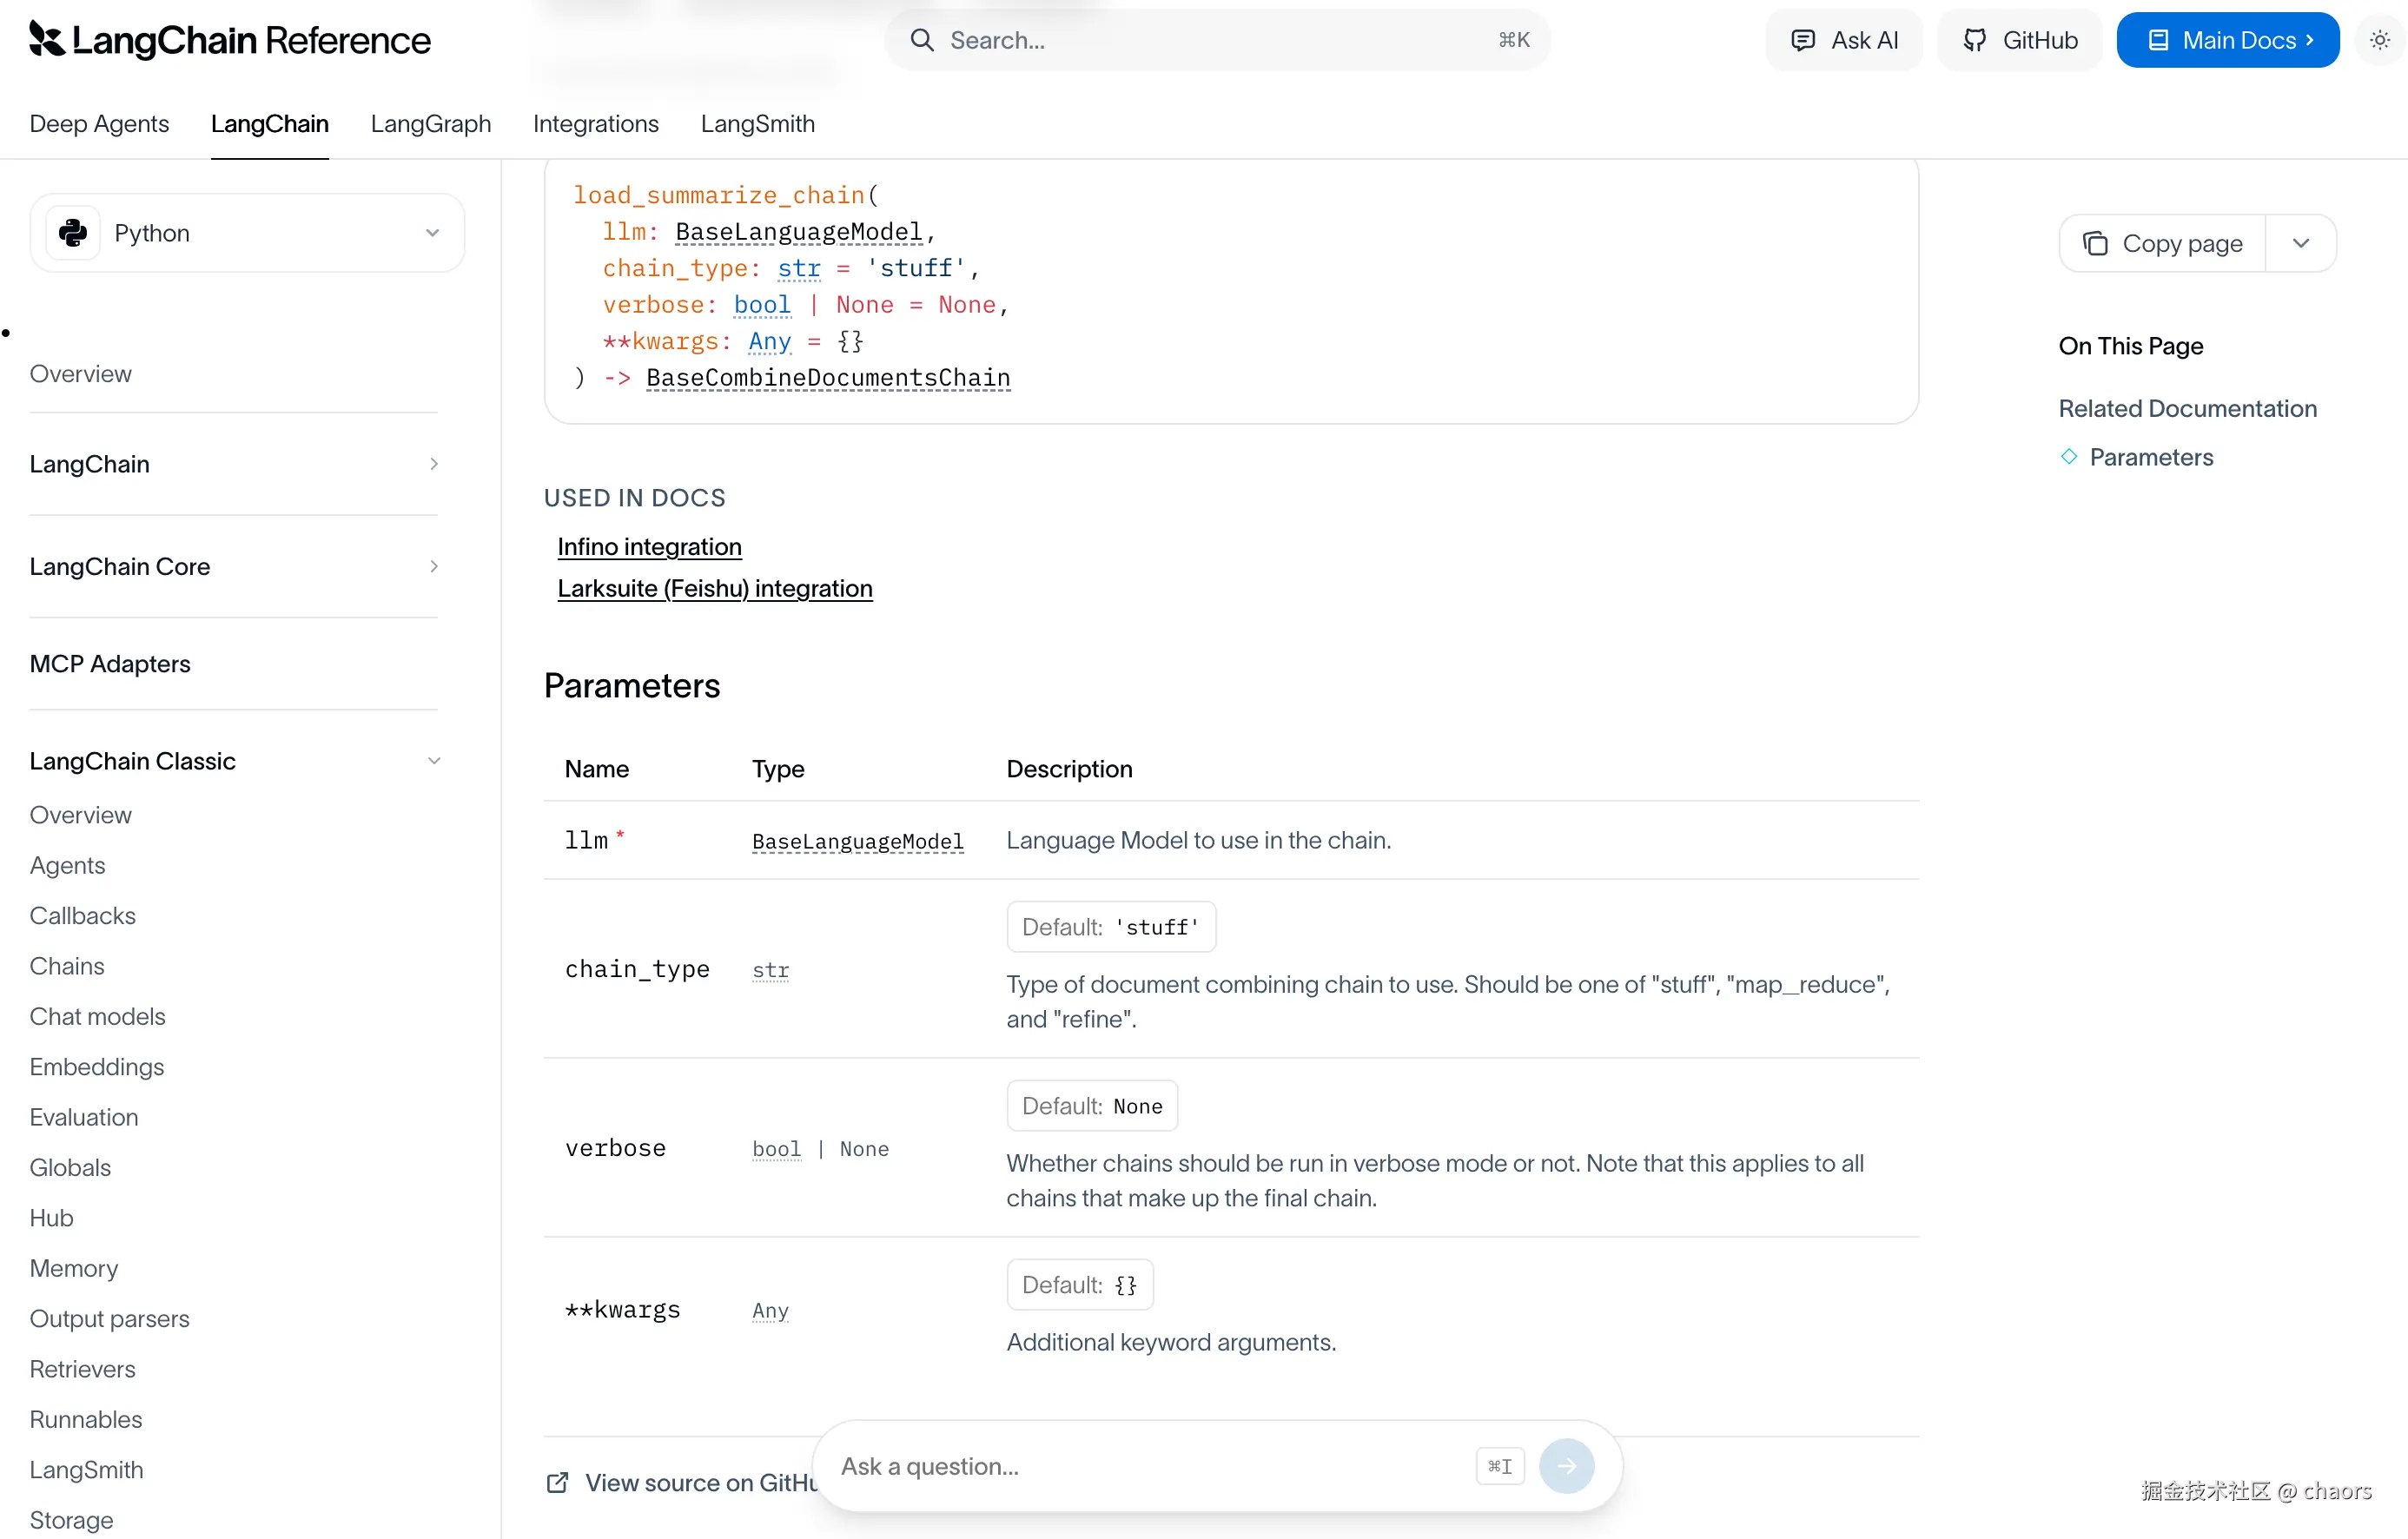The image size is (2408, 1539).
Task: Switch to the Integrations tab
Action: click(x=595, y=124)
